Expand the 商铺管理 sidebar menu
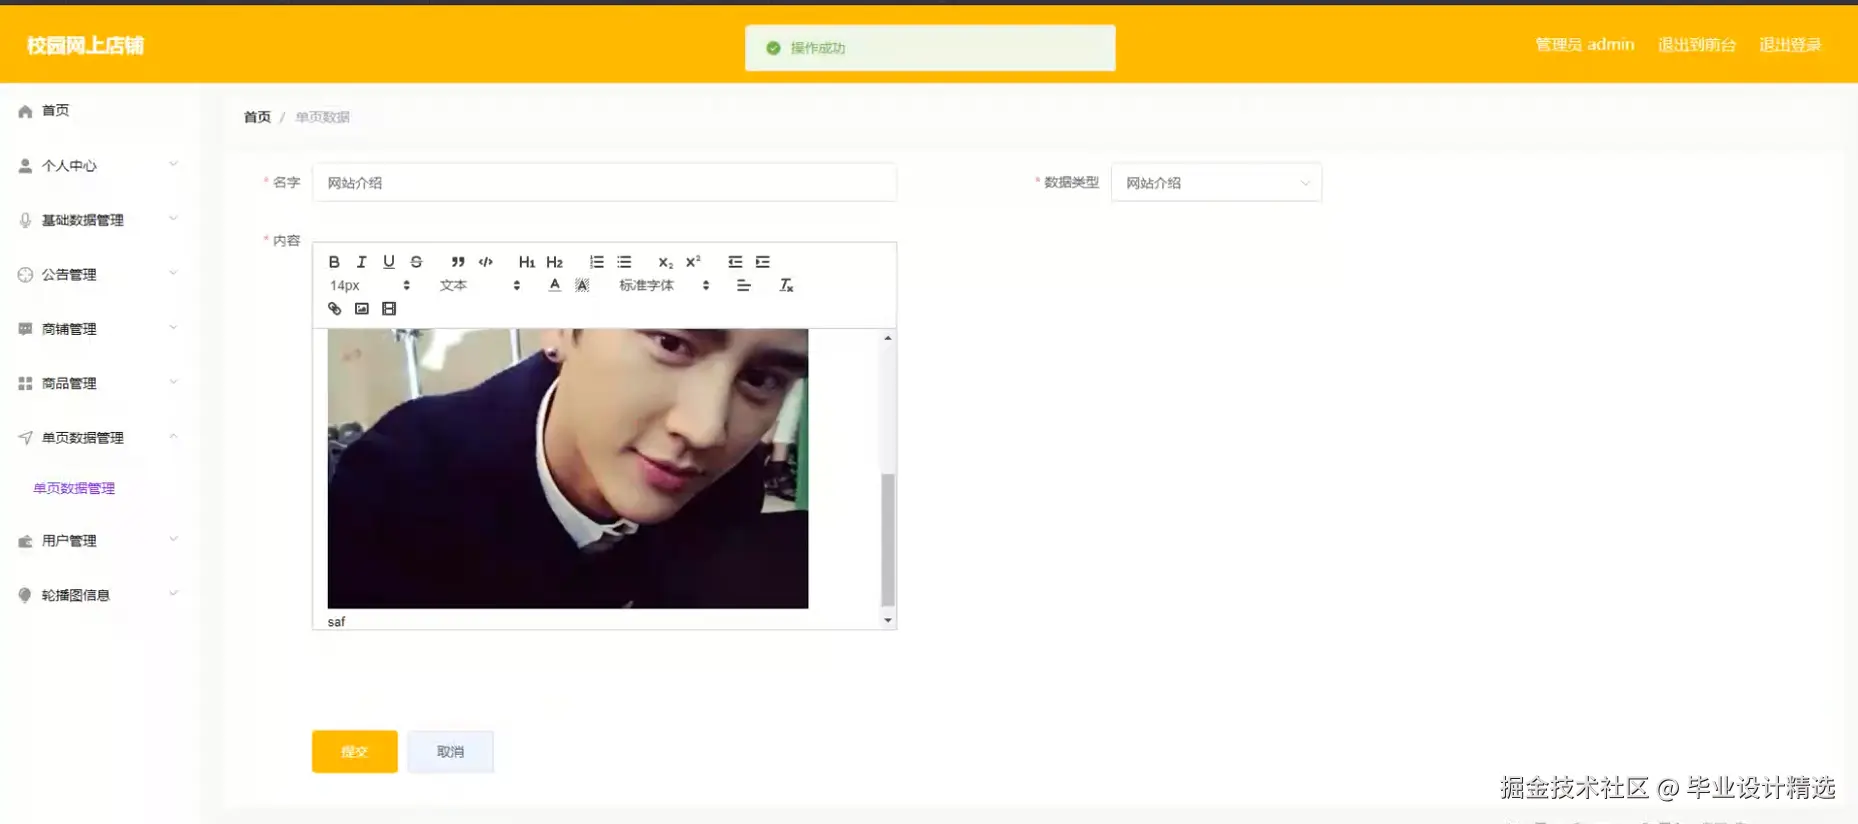 pyautogui.click(x=98, y=329)
